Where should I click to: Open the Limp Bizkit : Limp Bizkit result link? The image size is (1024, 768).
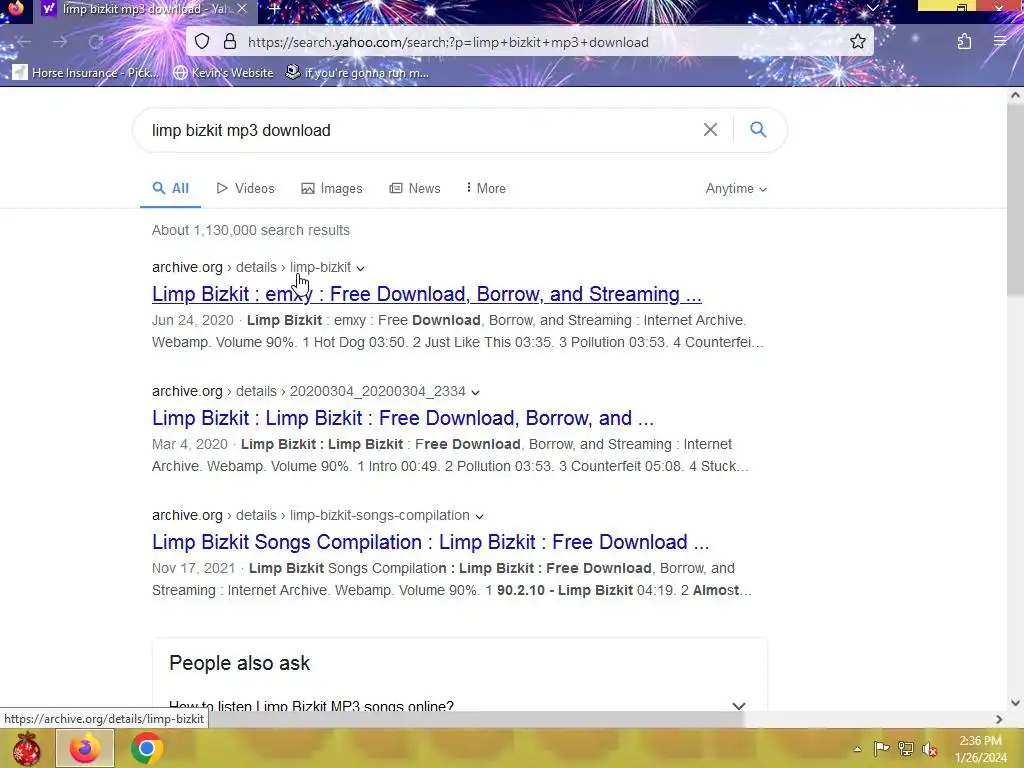click(402, 418)
